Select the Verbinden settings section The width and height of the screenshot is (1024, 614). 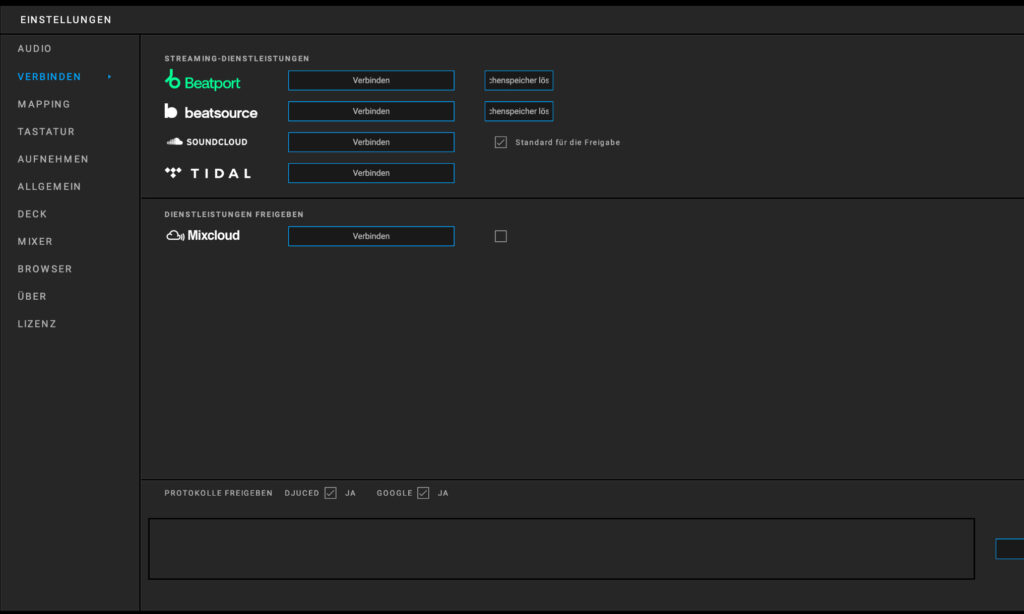[x=49, y=76]
